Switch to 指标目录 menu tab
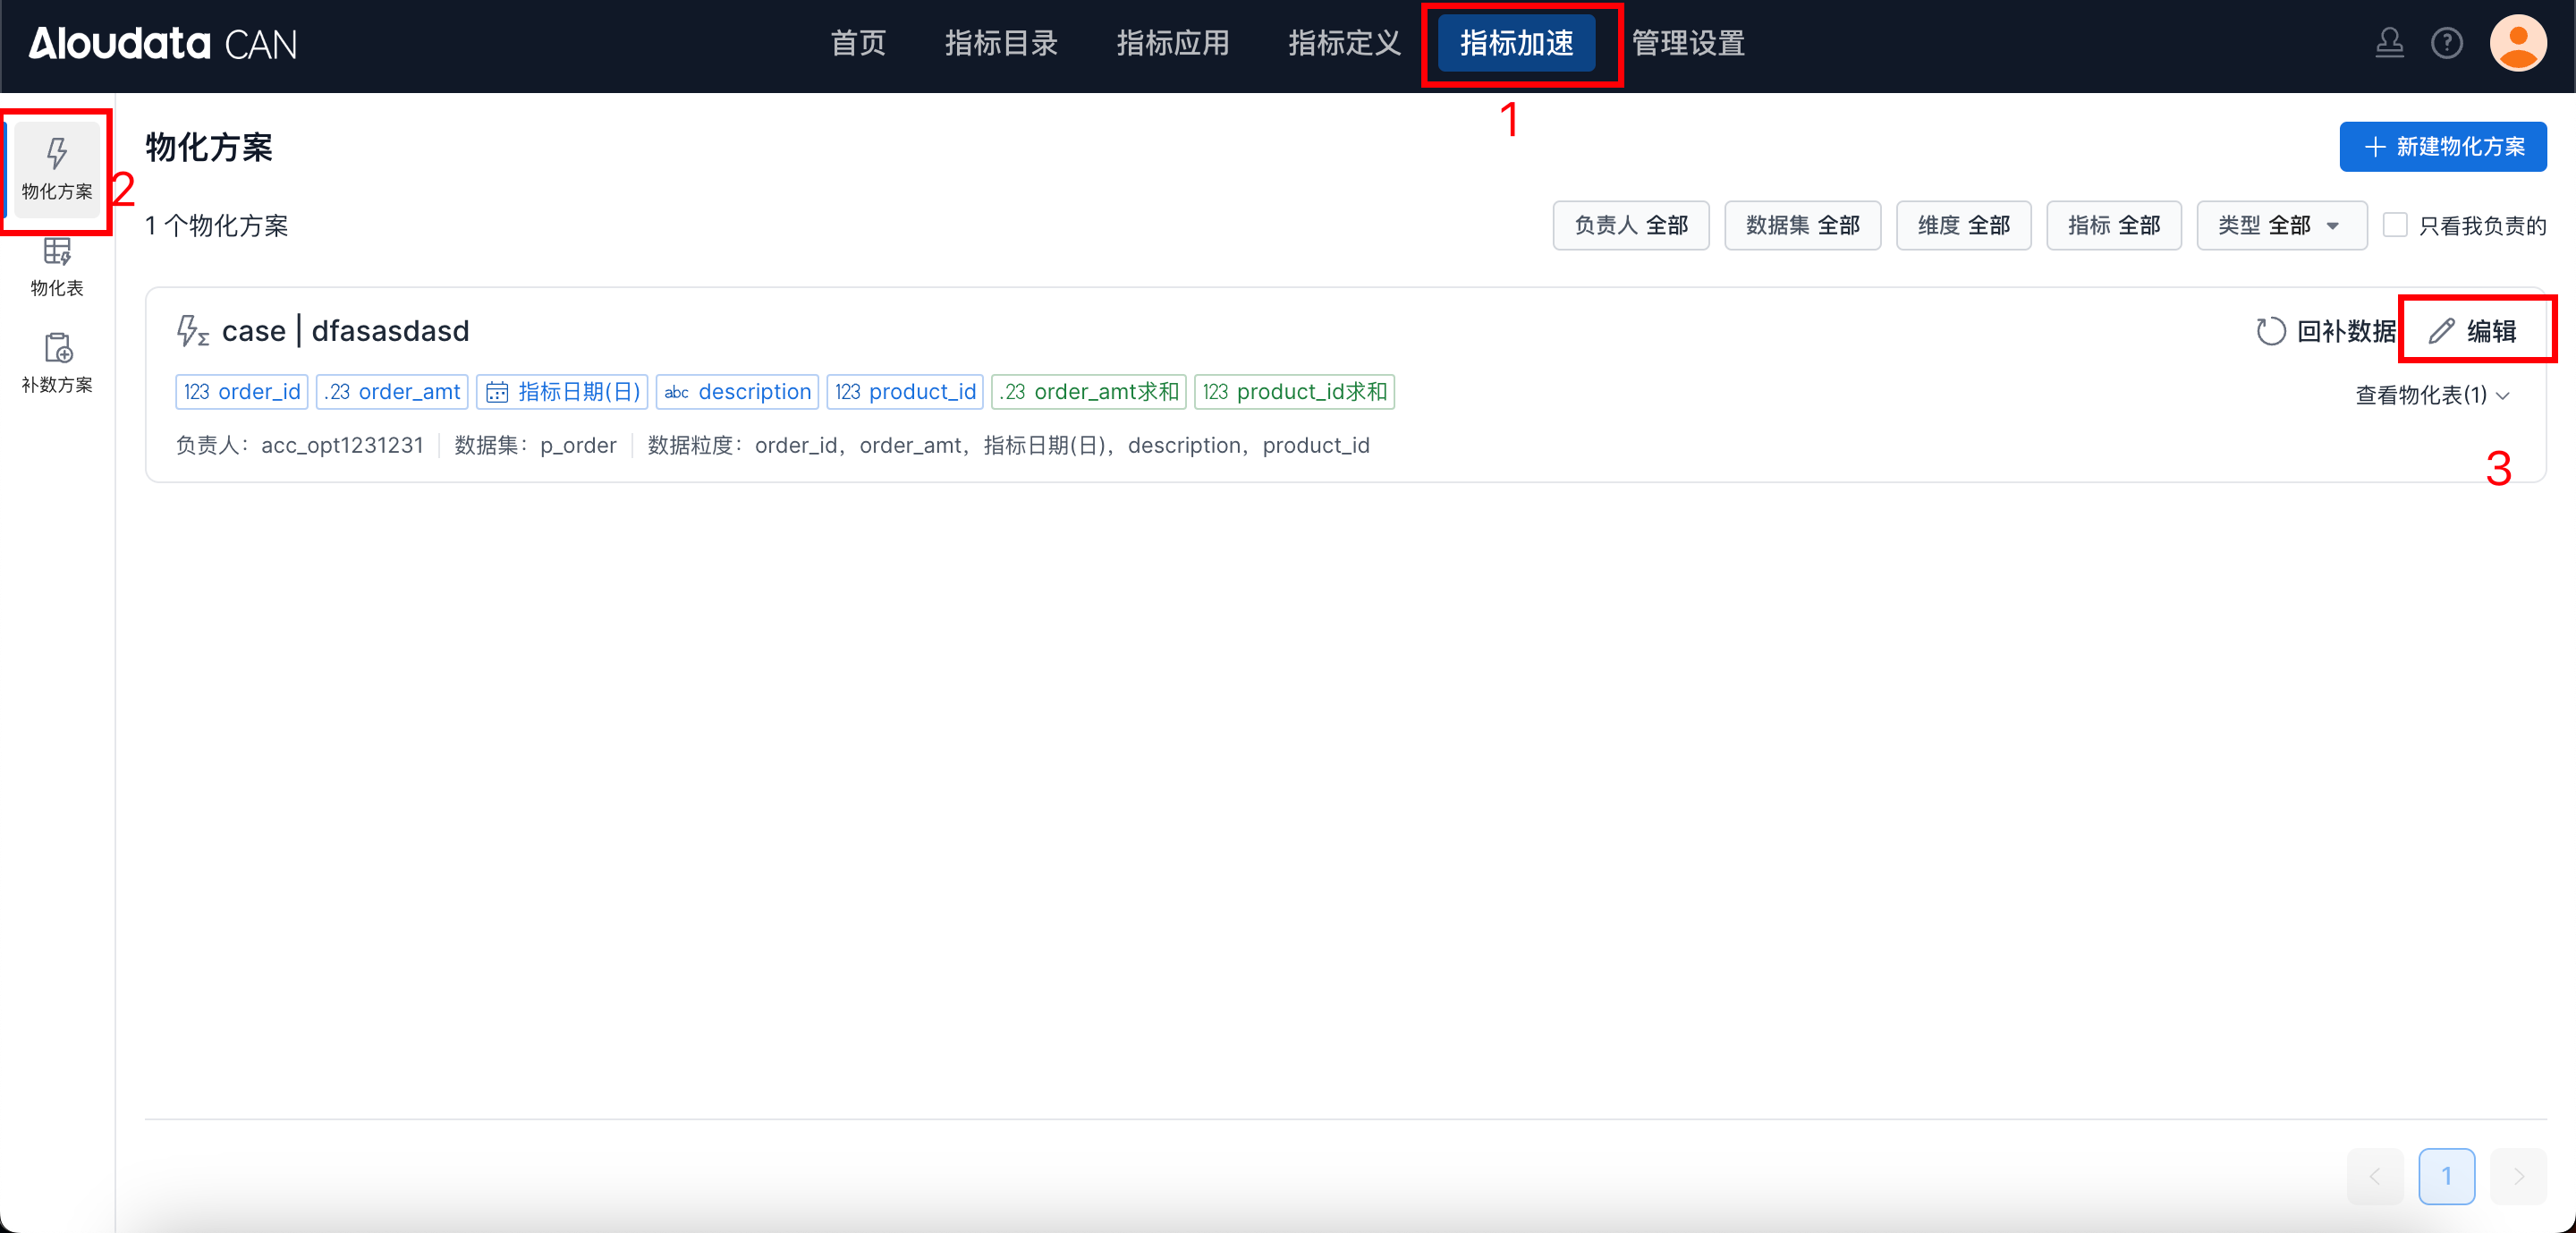The height and width of the screenshot is (1233, 2576). pos(1001,43)
